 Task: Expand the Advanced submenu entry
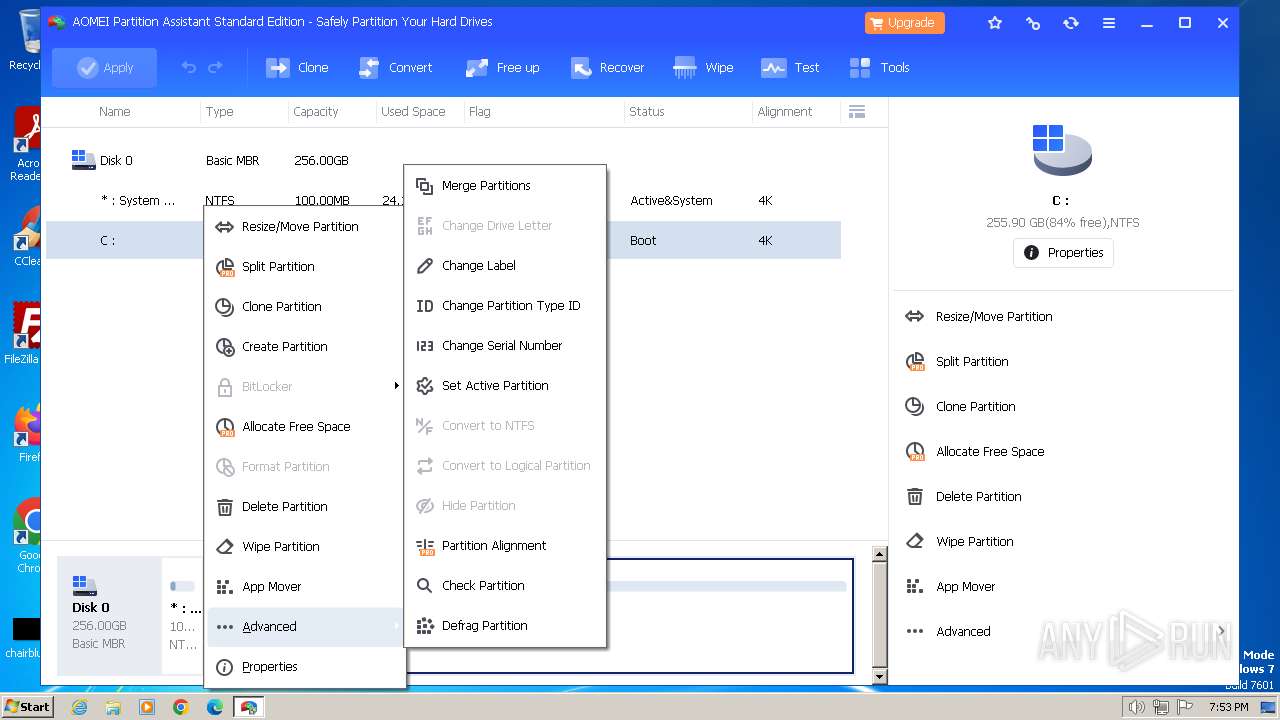click(305, 627)
